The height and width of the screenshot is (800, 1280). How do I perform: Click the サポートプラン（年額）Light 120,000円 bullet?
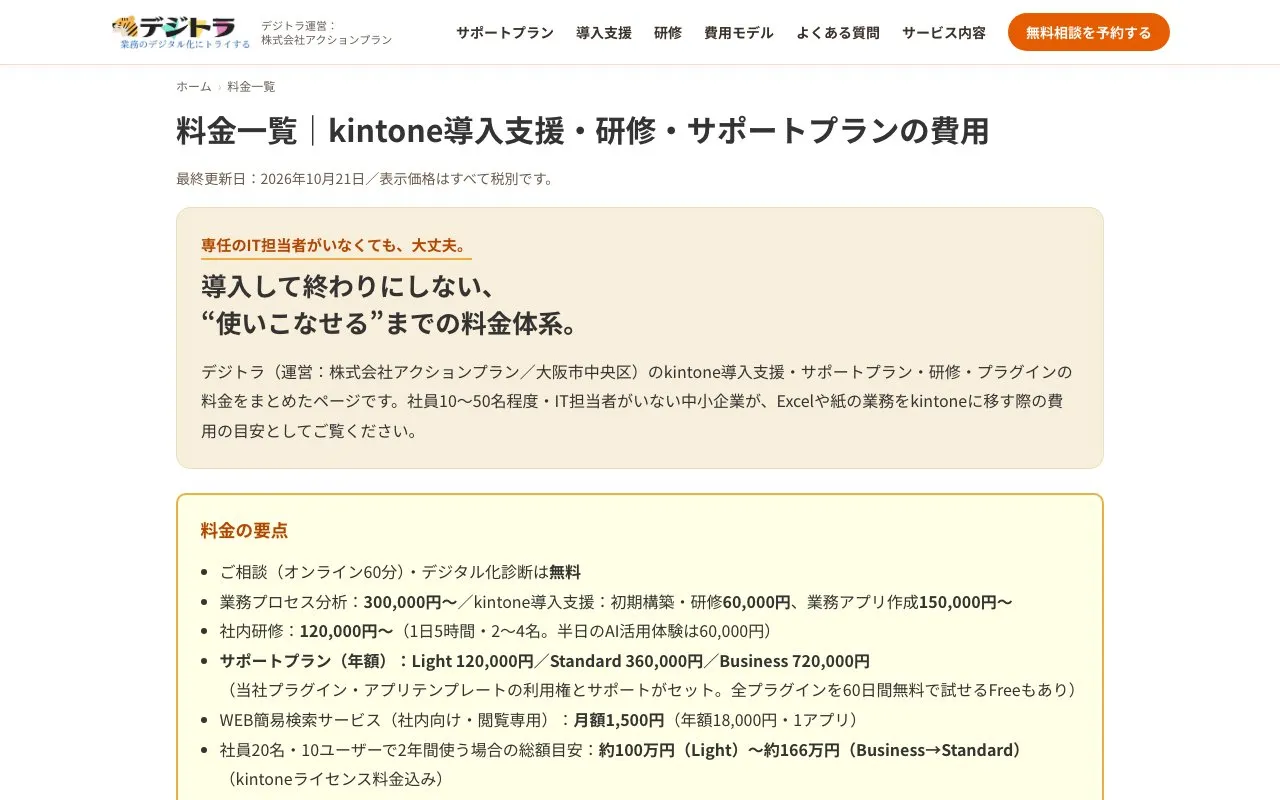[x=545, y=661]
